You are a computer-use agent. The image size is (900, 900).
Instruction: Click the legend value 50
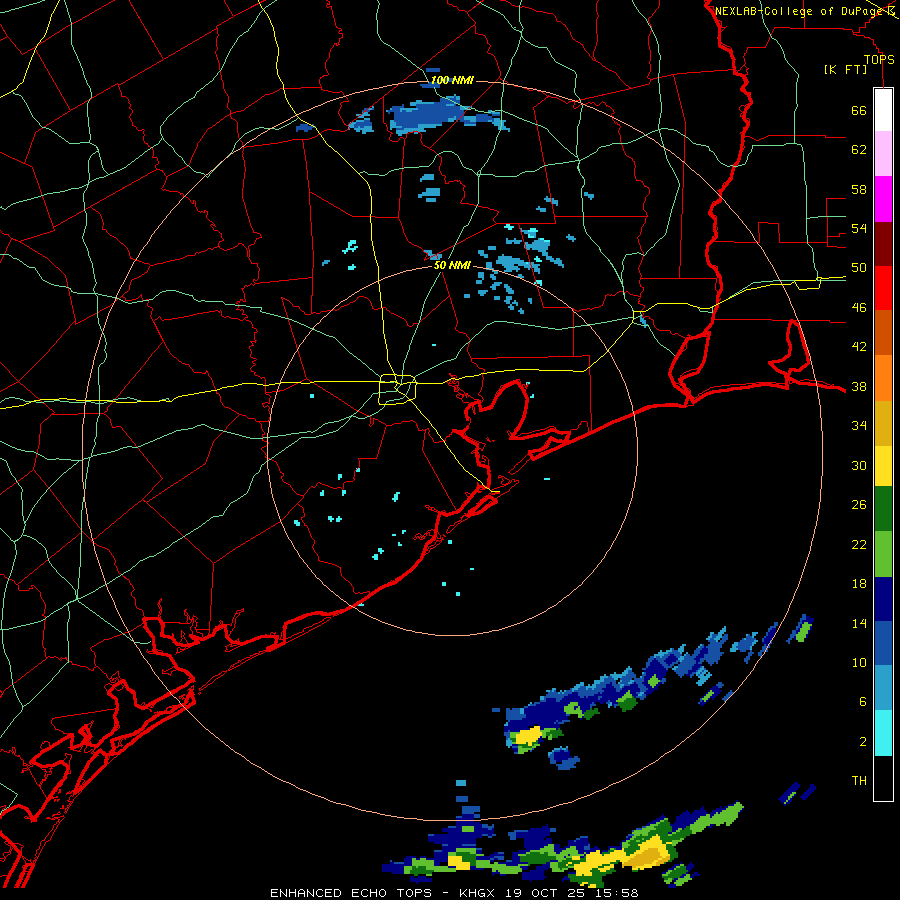click(859, 268)
